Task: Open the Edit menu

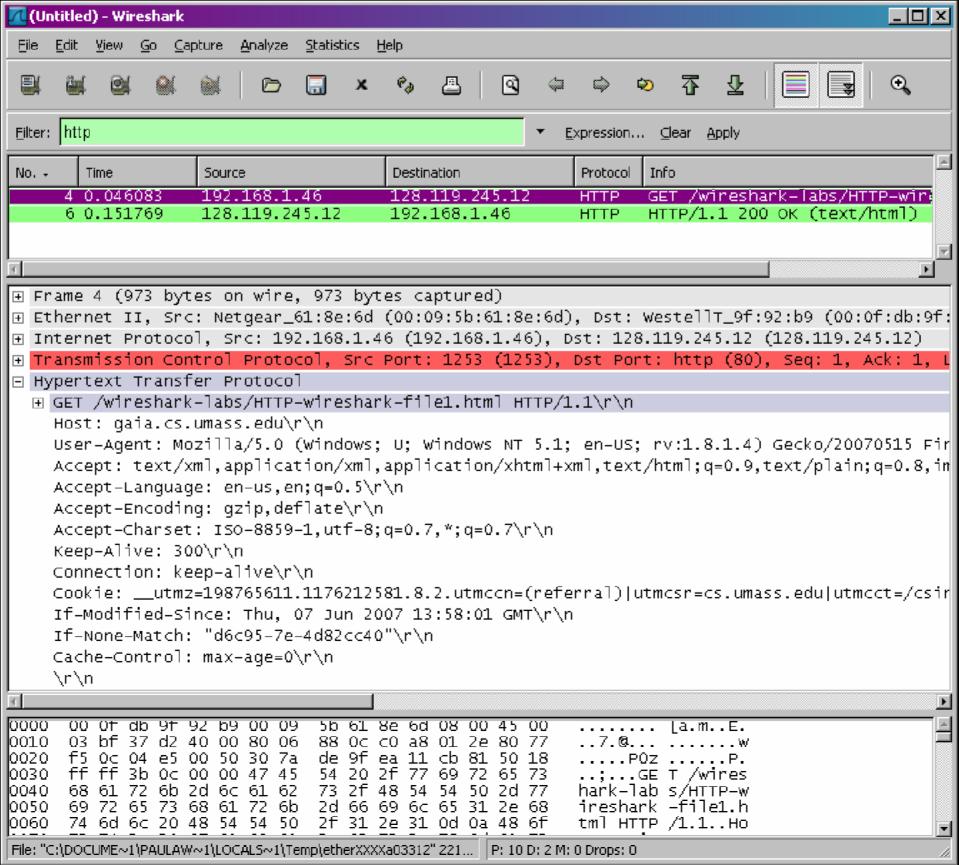Action: pos(66,45)
